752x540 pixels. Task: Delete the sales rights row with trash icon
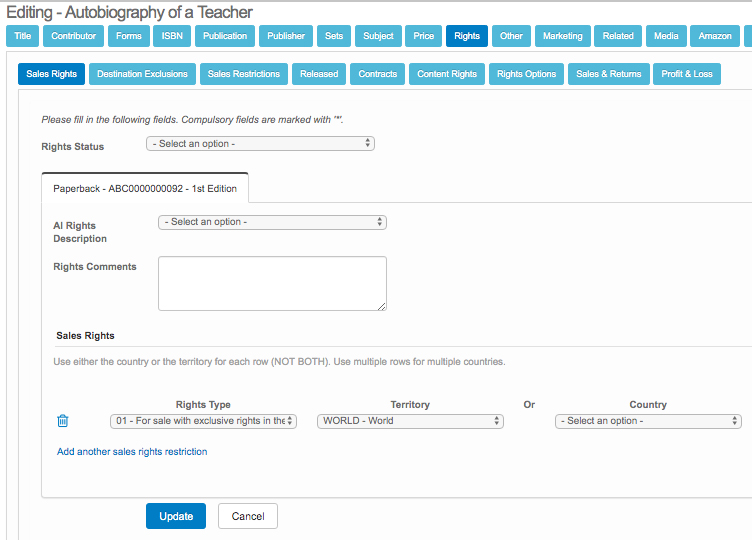[x=63, y=421]
